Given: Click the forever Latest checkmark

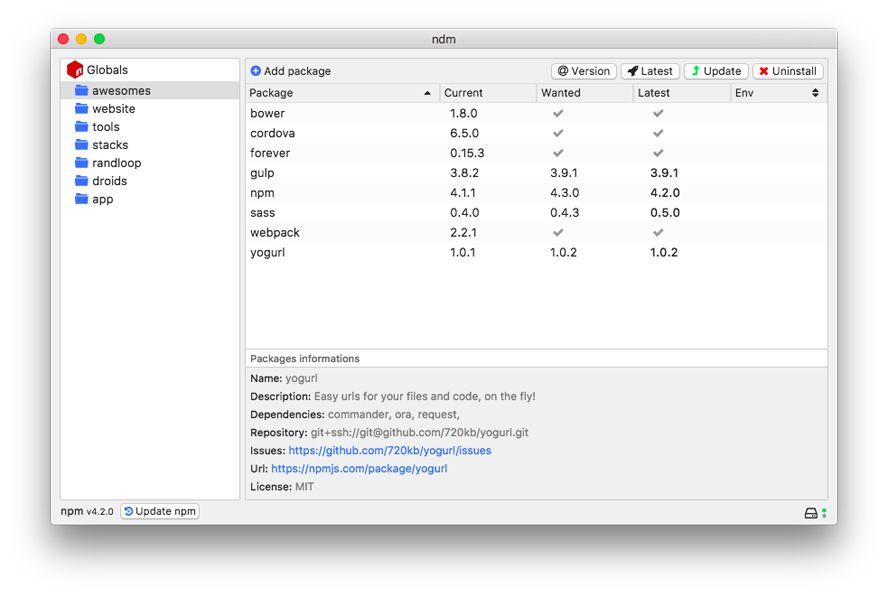Looking at the screenshot, I should [x=658, y=153].
